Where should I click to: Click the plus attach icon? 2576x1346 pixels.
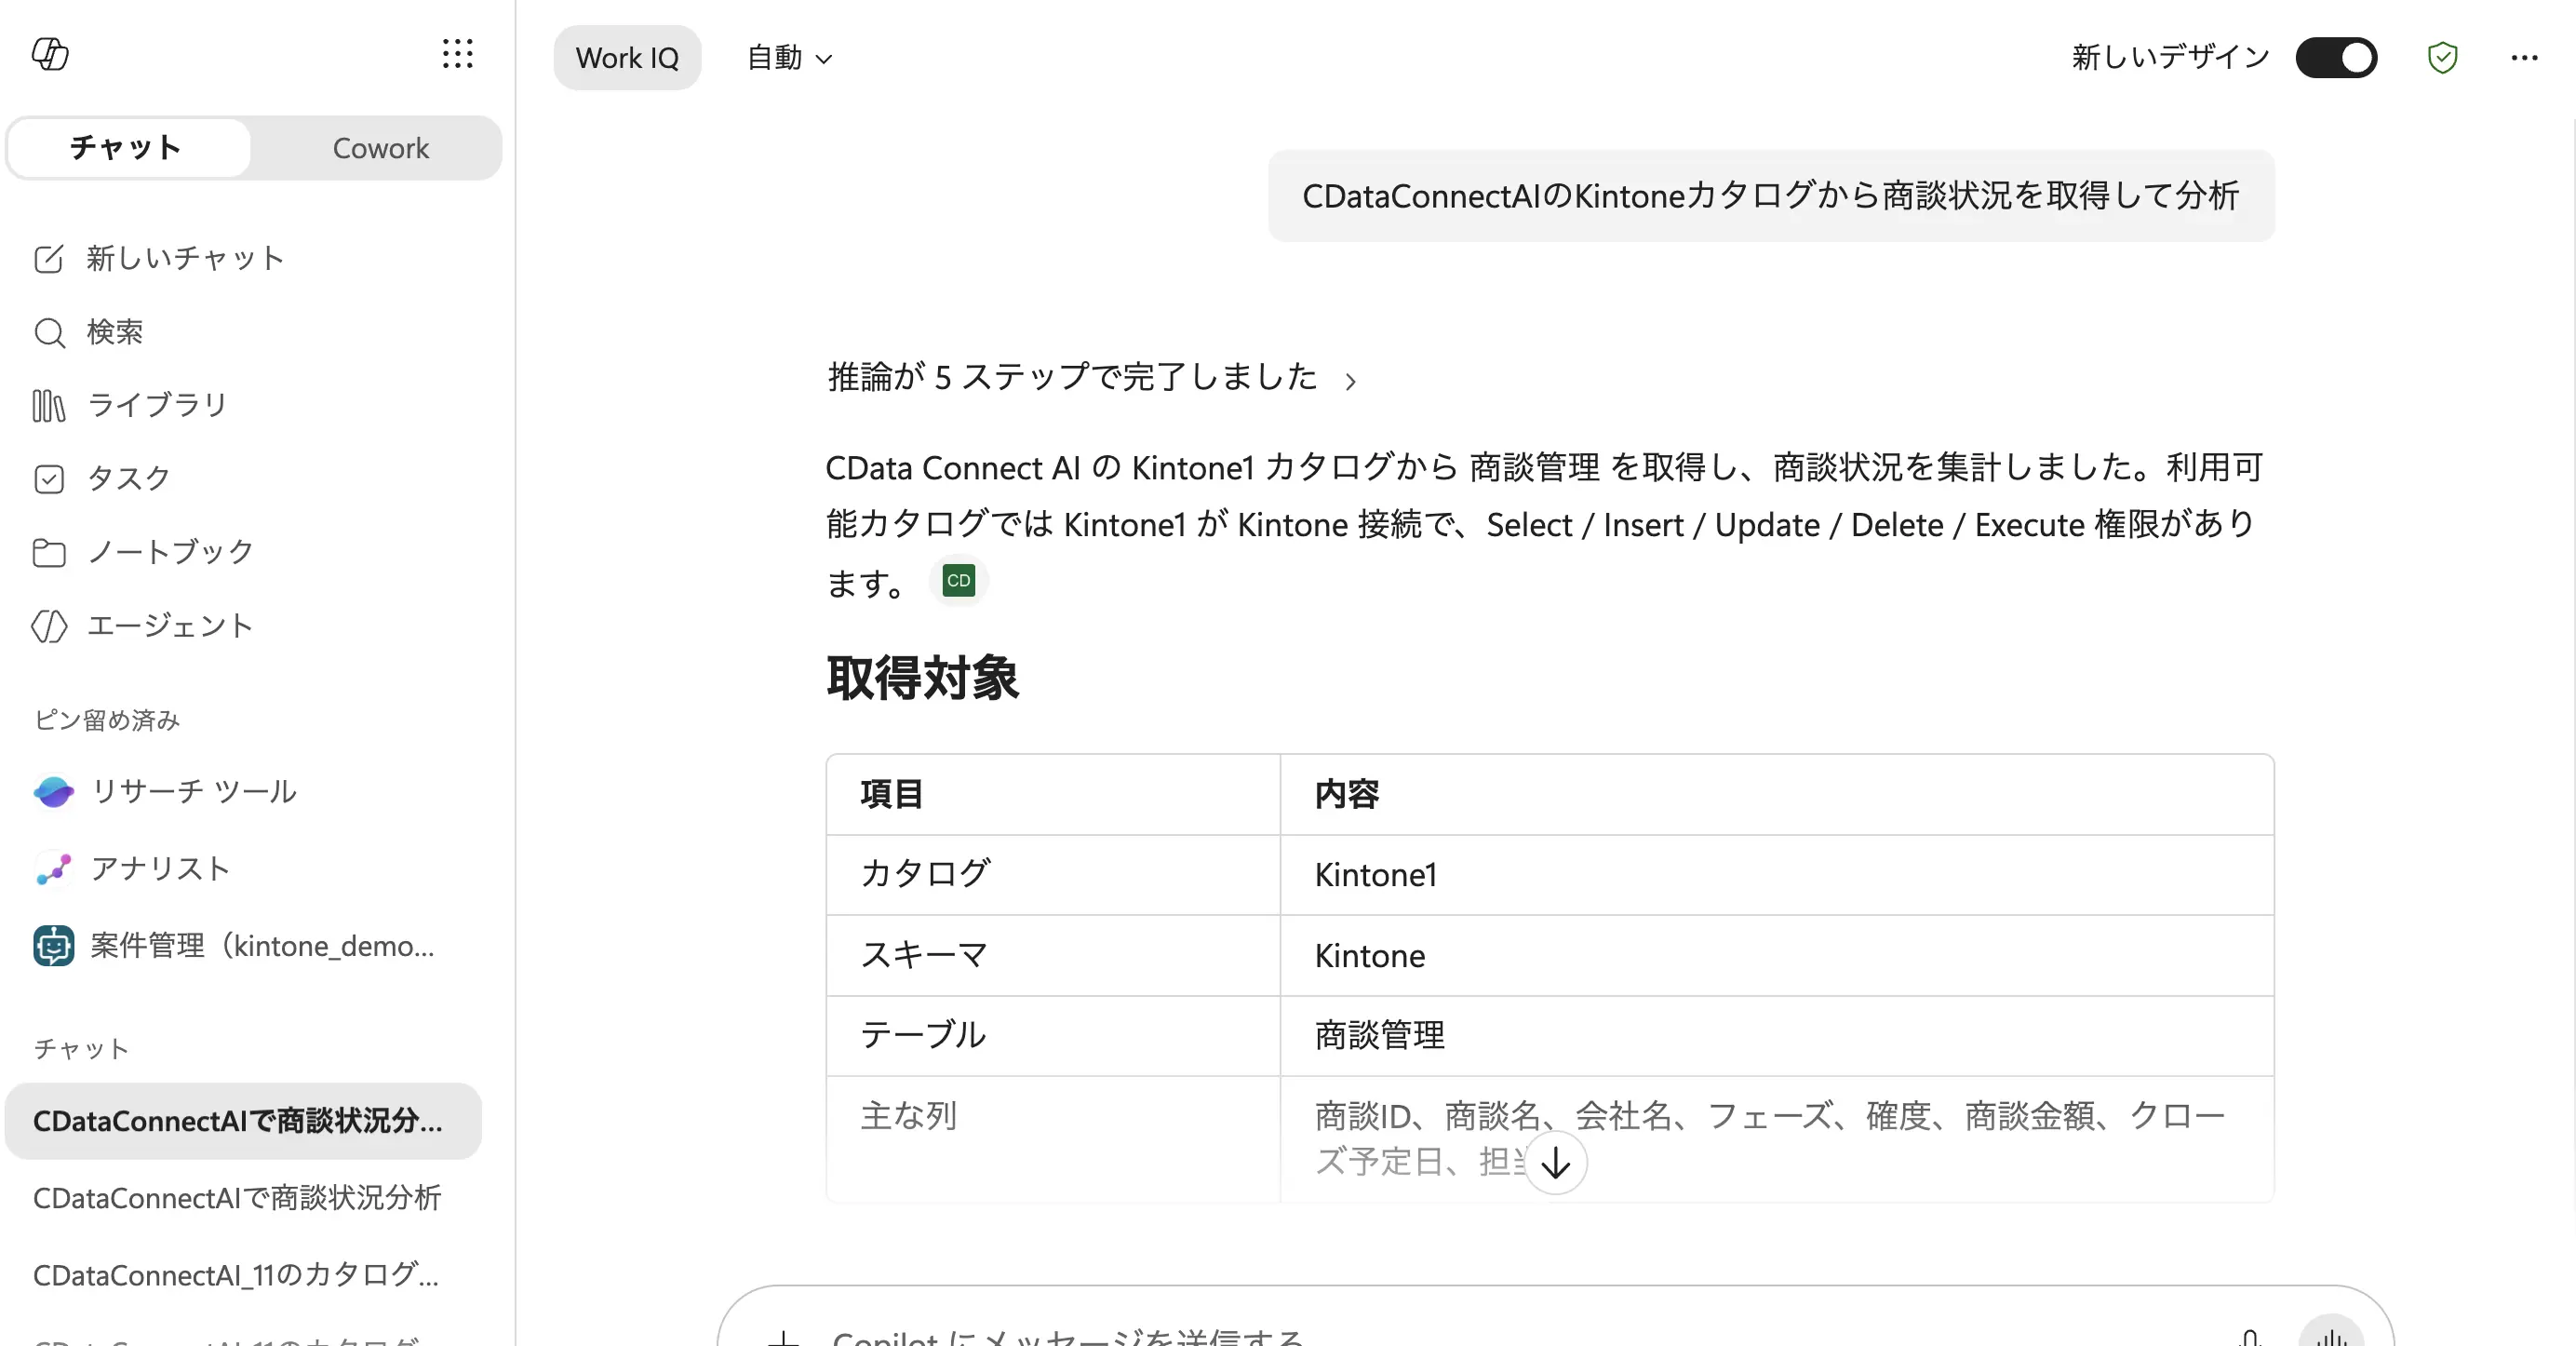[784, 1338]
